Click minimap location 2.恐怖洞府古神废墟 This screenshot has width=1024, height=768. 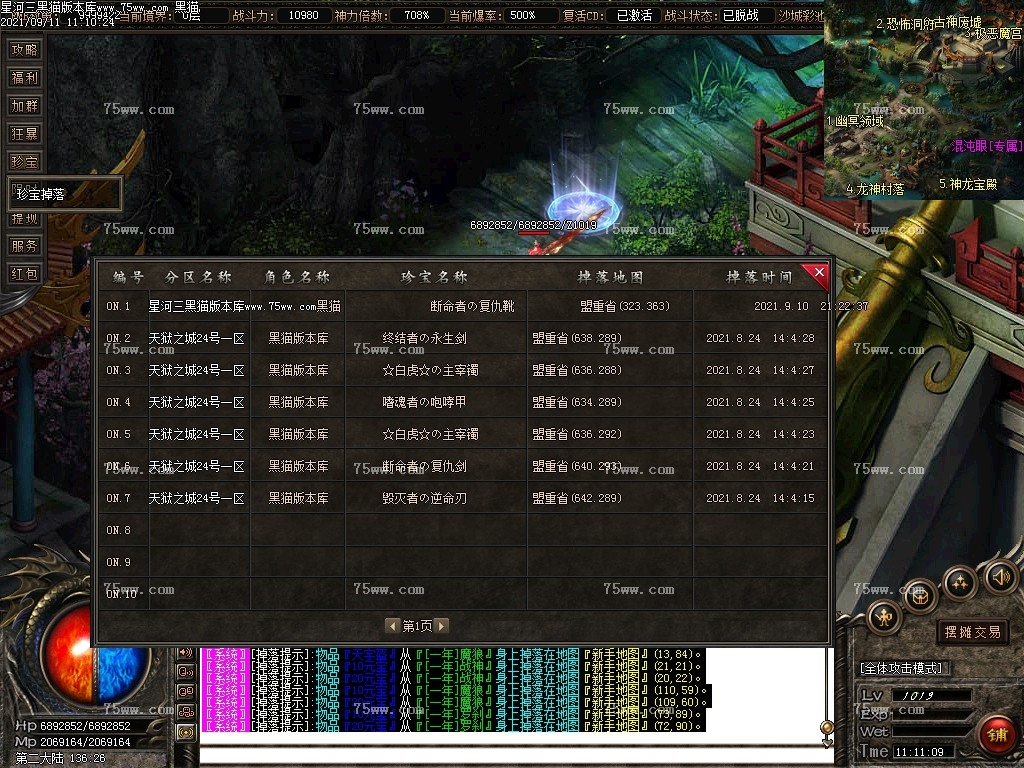coord(929,23)
